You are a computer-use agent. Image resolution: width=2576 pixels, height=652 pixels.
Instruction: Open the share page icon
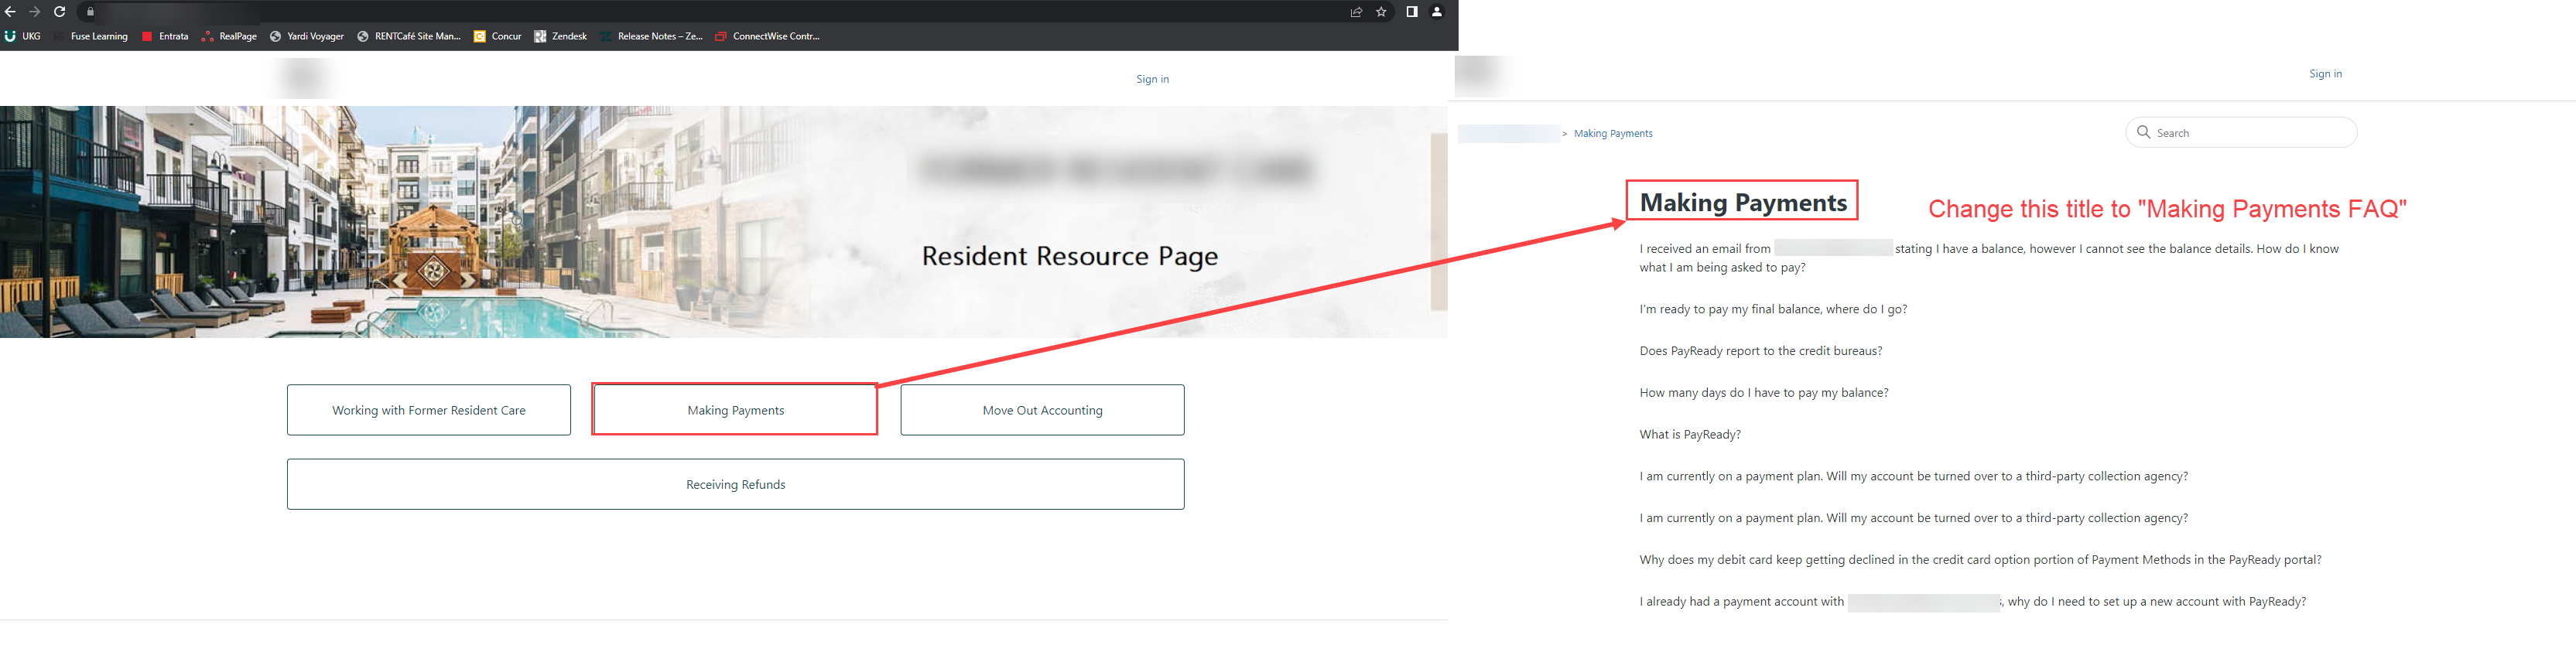(x=1356, y=12)
